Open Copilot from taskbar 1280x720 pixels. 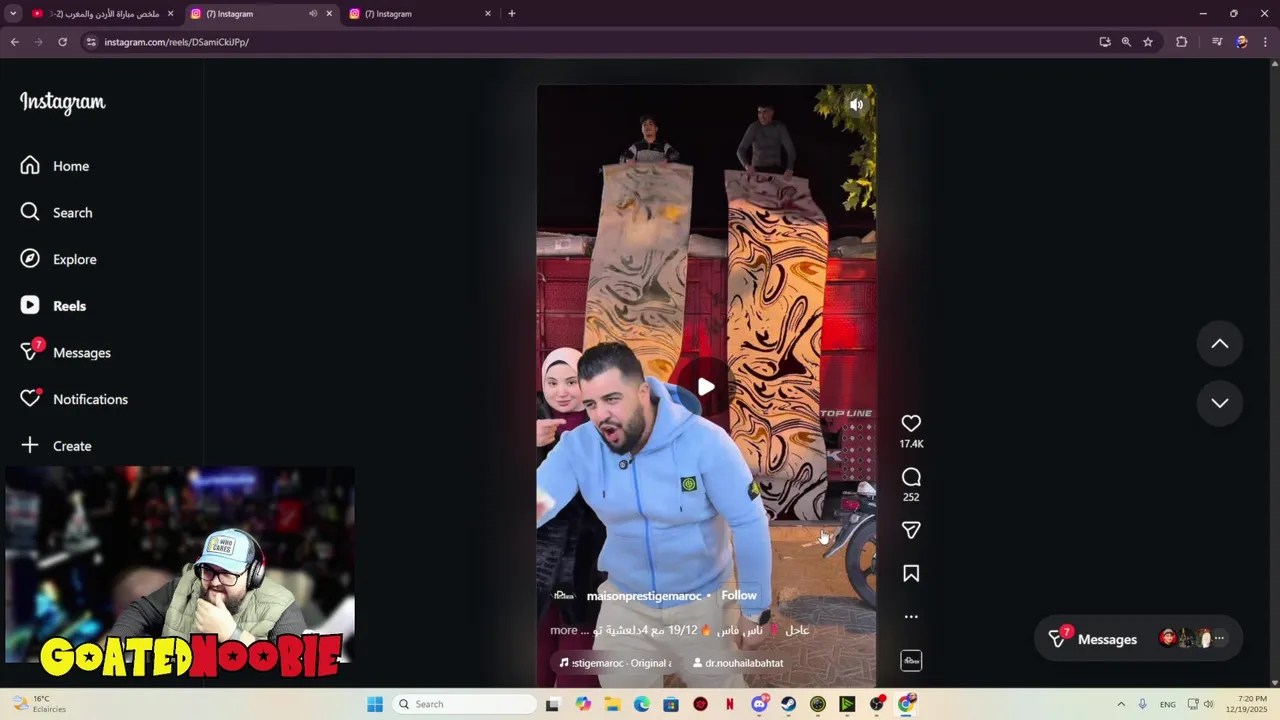(583, 704)
